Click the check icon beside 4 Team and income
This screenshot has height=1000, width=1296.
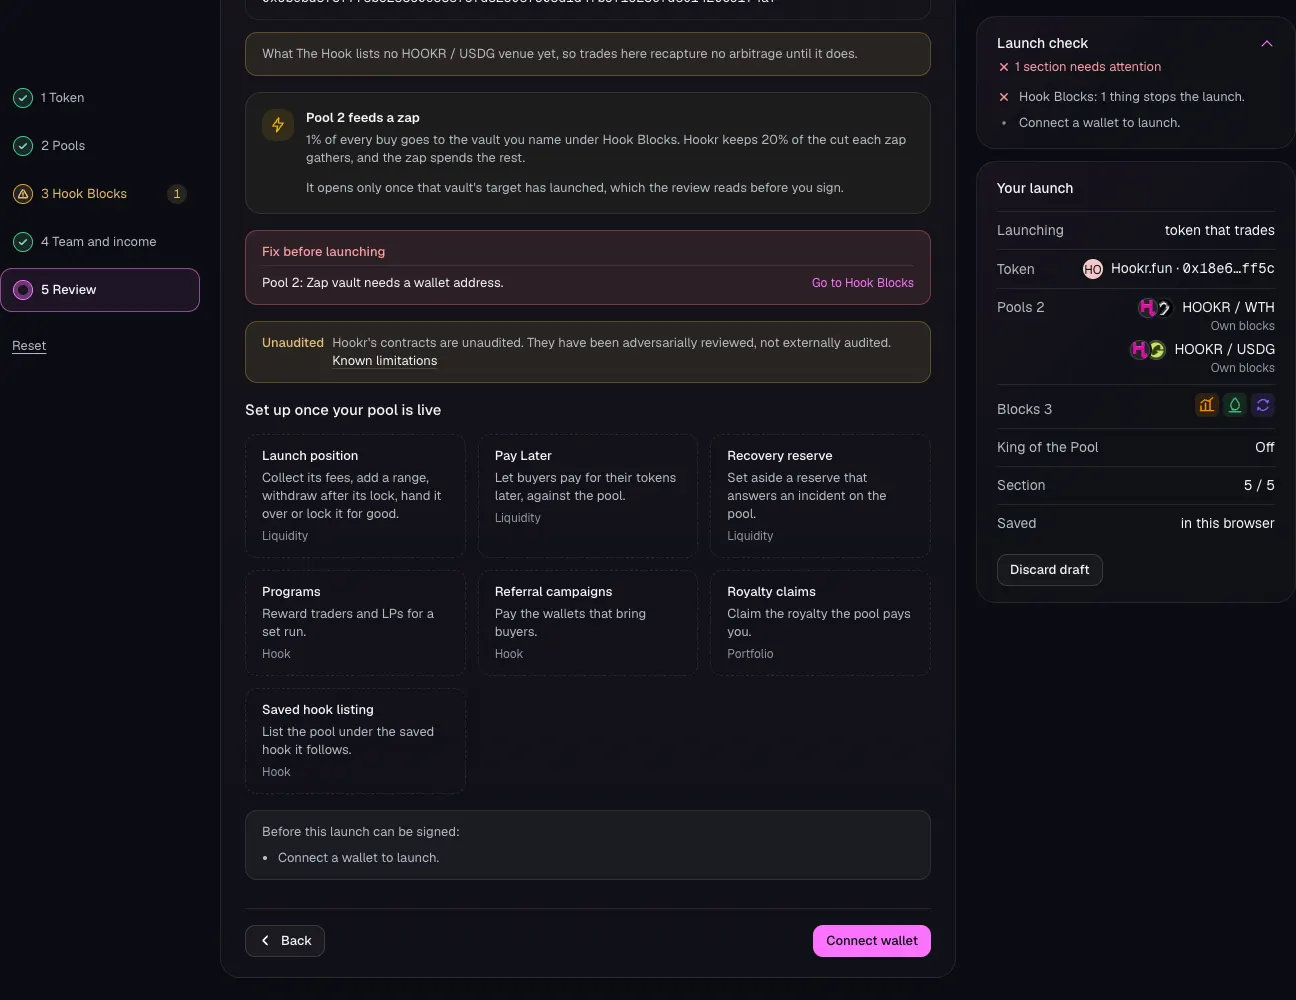pyautogui.click(x=23, y=242)
